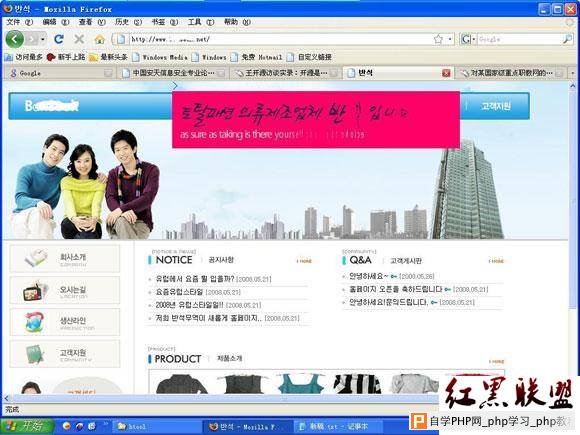Screen dimensions: 580x435
Task: Open notice '저희 반석무역이 새롭게 홈페이지..'
Action: point(209,318)
